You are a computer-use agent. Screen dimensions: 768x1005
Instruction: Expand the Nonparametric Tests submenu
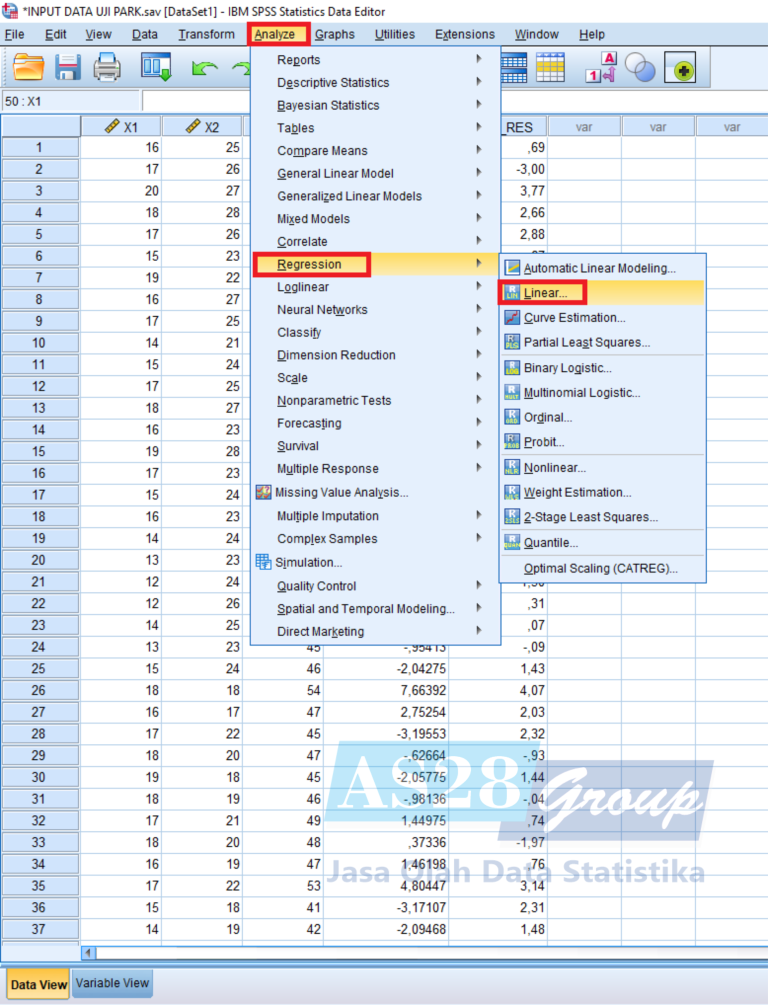tap(334, 401)
